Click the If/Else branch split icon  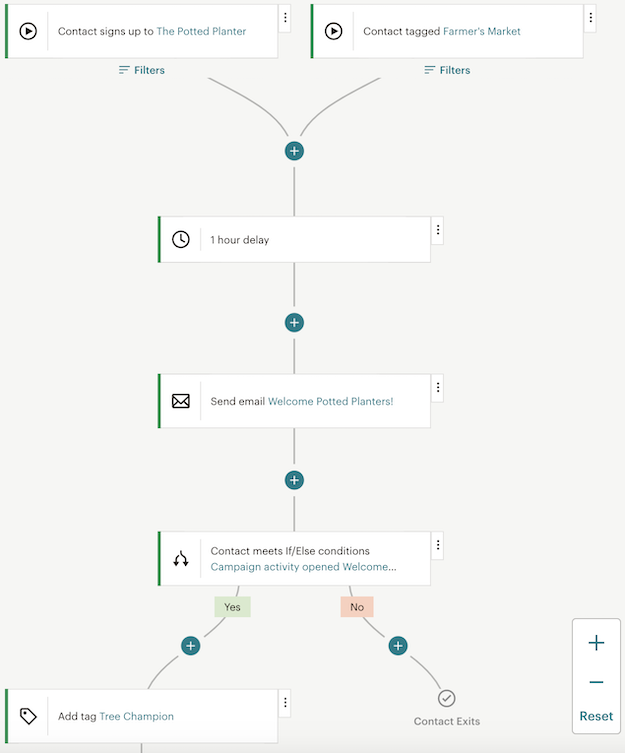coord(181,559)
